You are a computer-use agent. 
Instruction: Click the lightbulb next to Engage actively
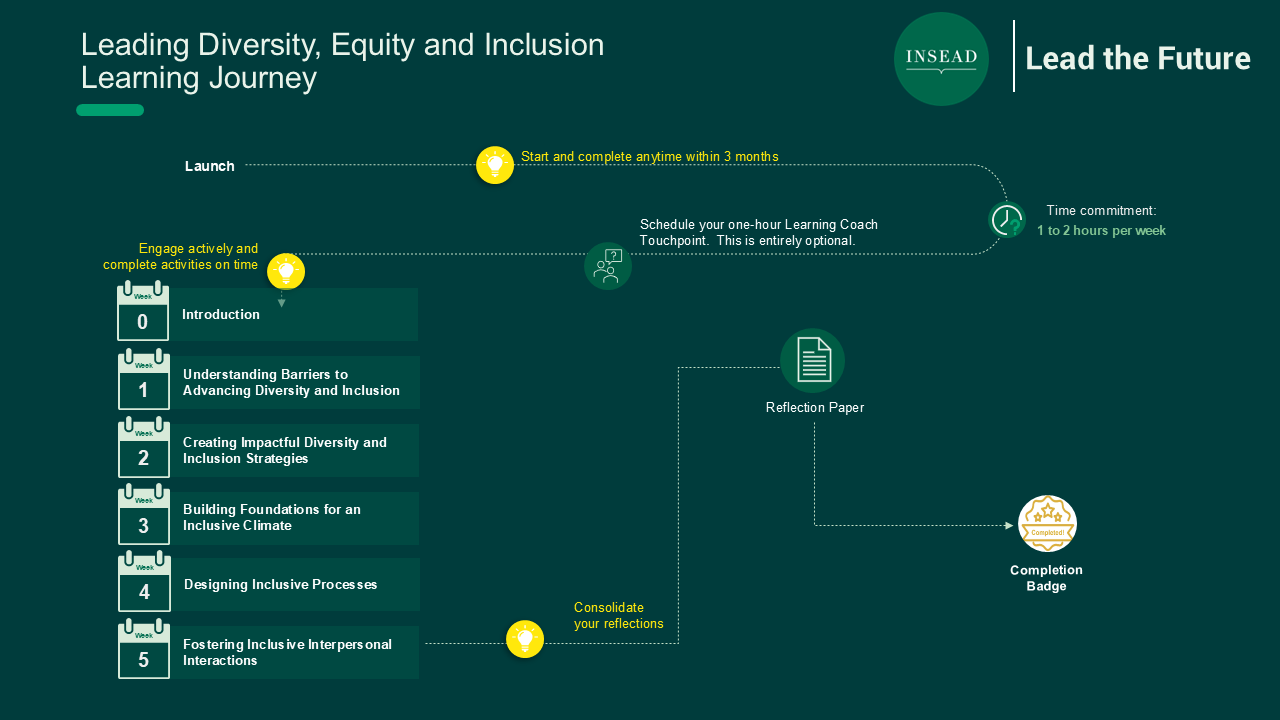pos(286,271)
